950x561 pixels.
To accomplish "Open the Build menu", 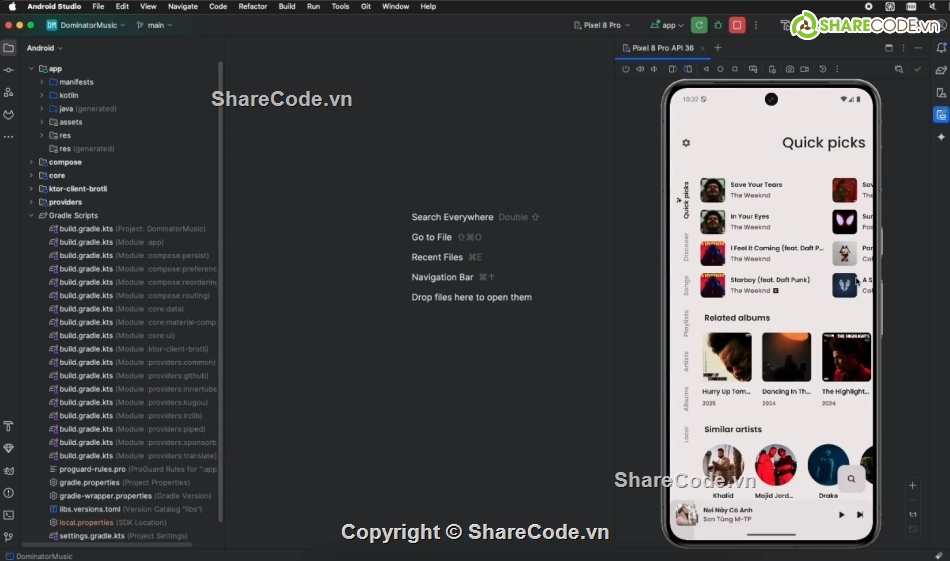I will tap(287, 6).
